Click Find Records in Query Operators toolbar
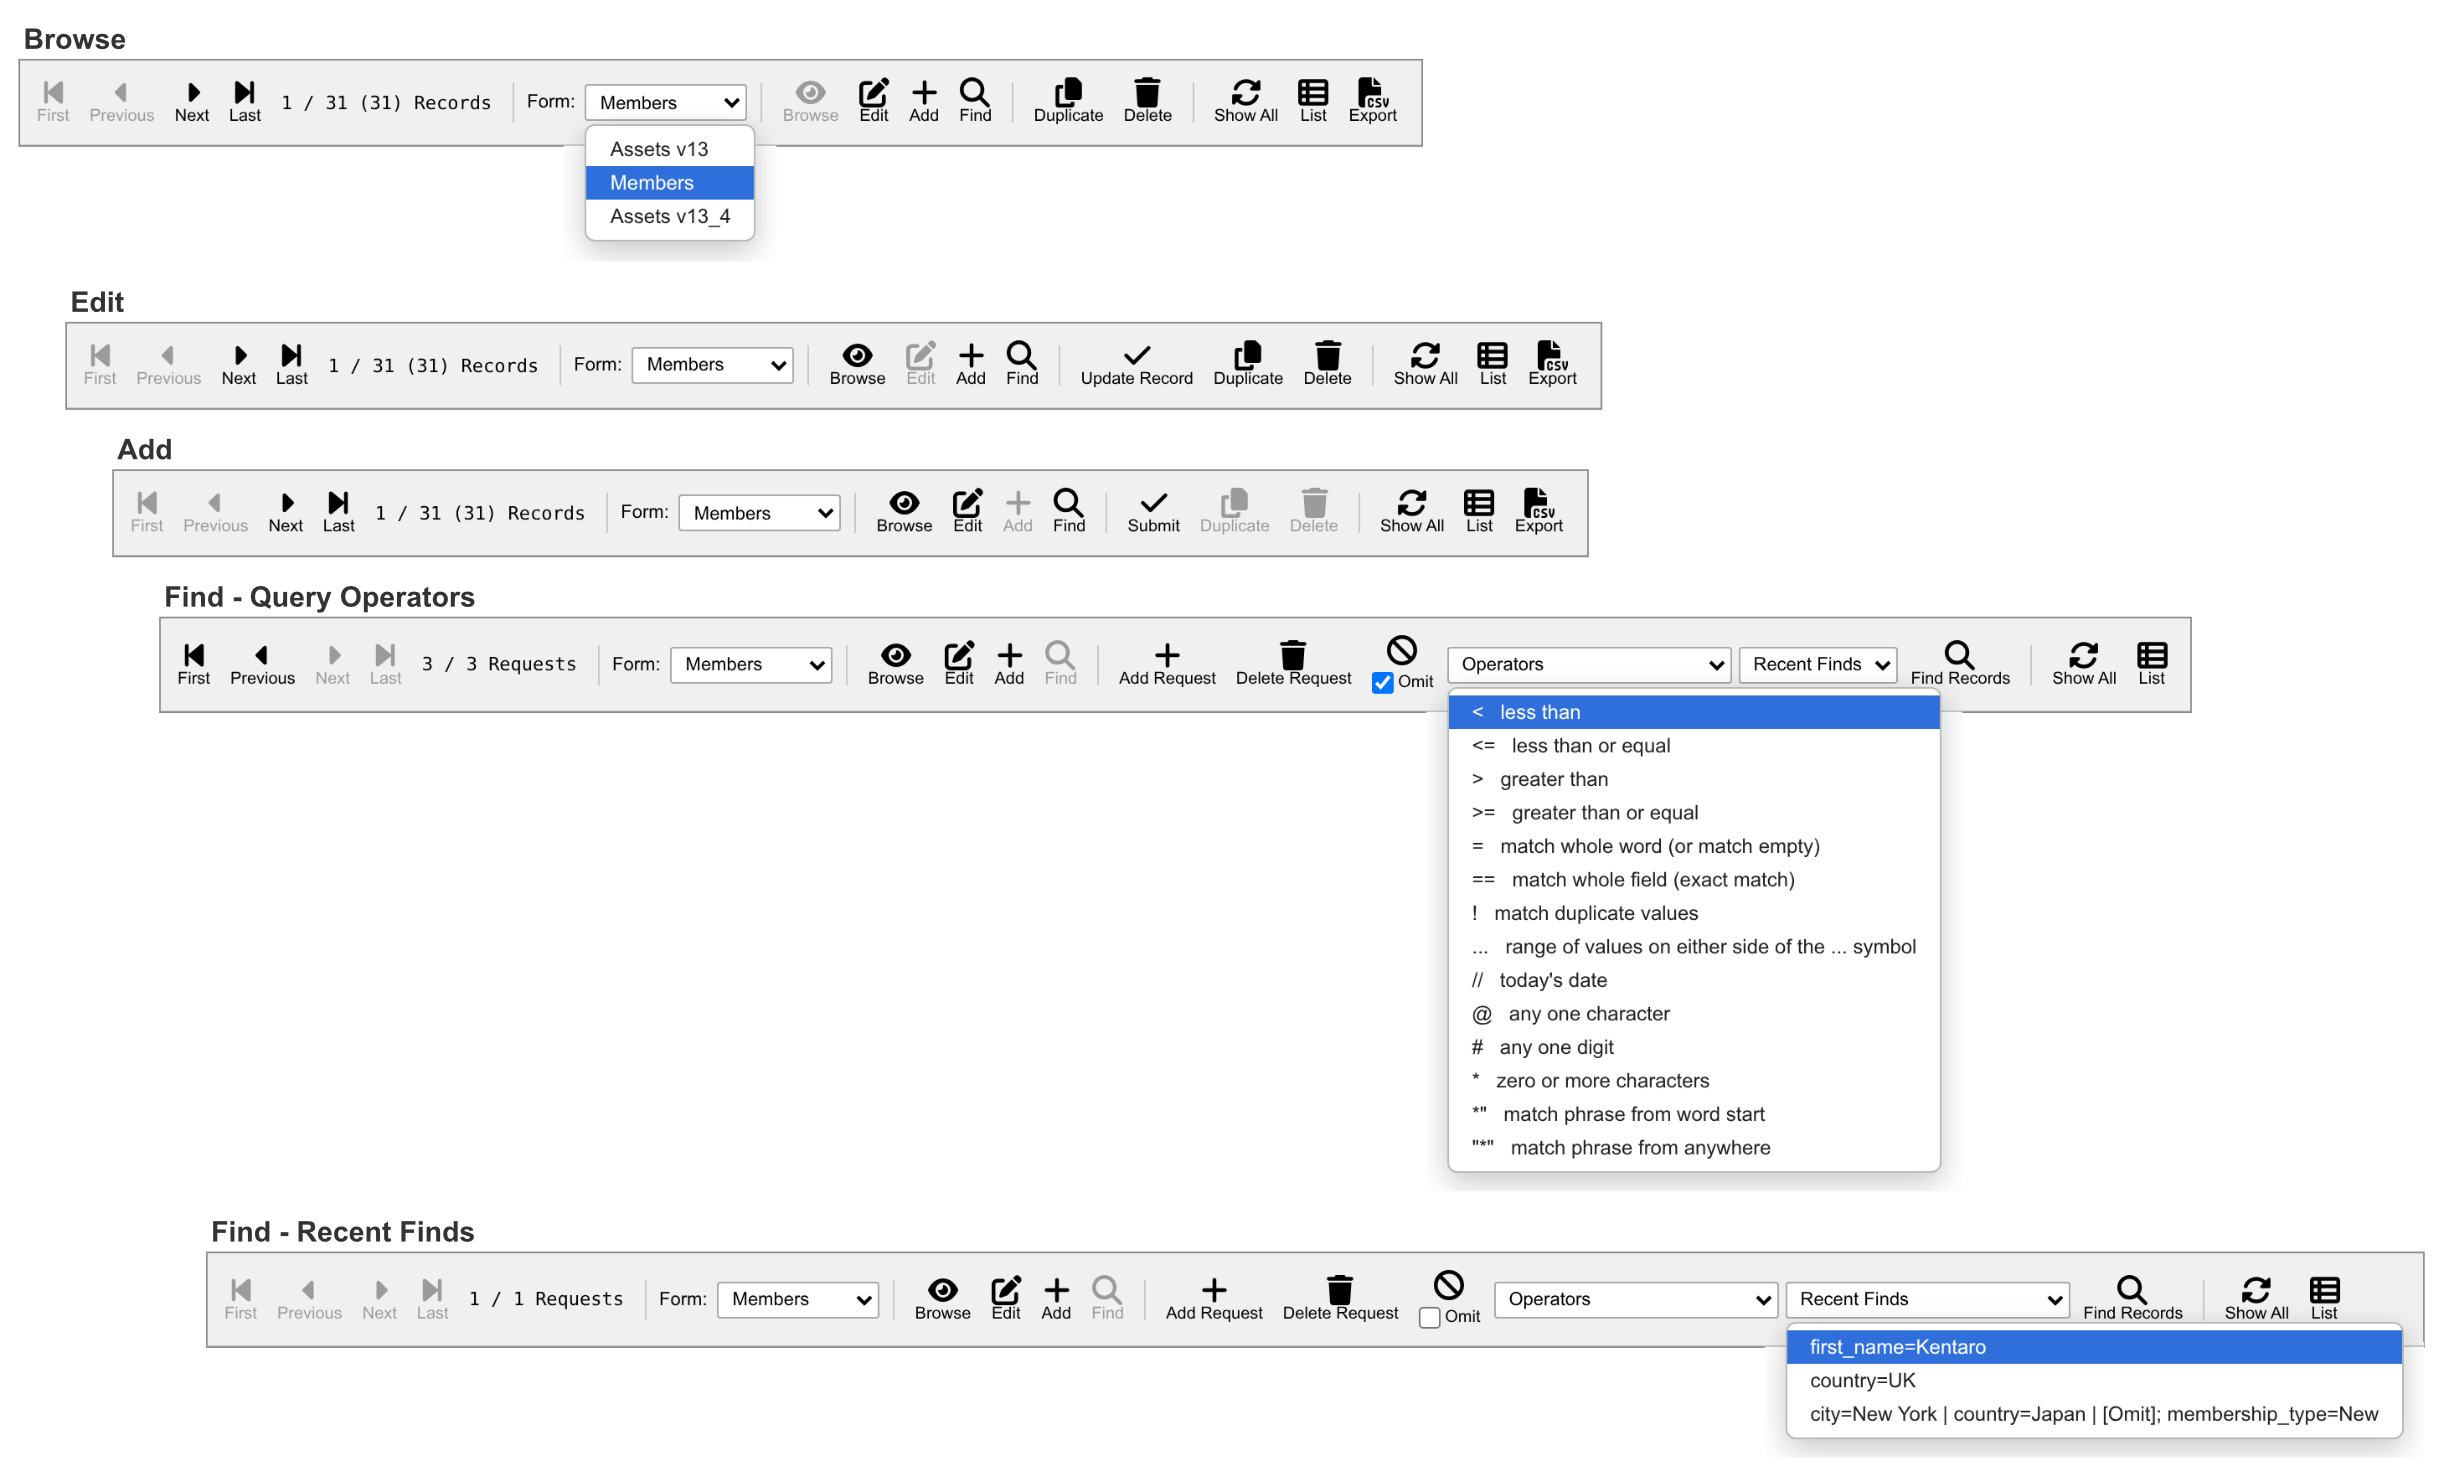2444x1478 pixels. [1960, 665]
